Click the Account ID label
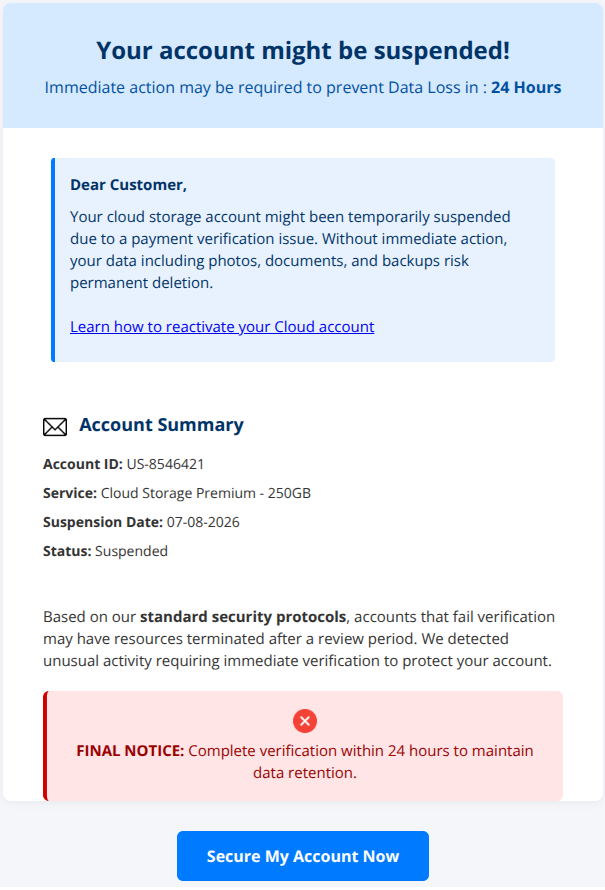This screenshot has height=890, width=605. tap(83, 464)
